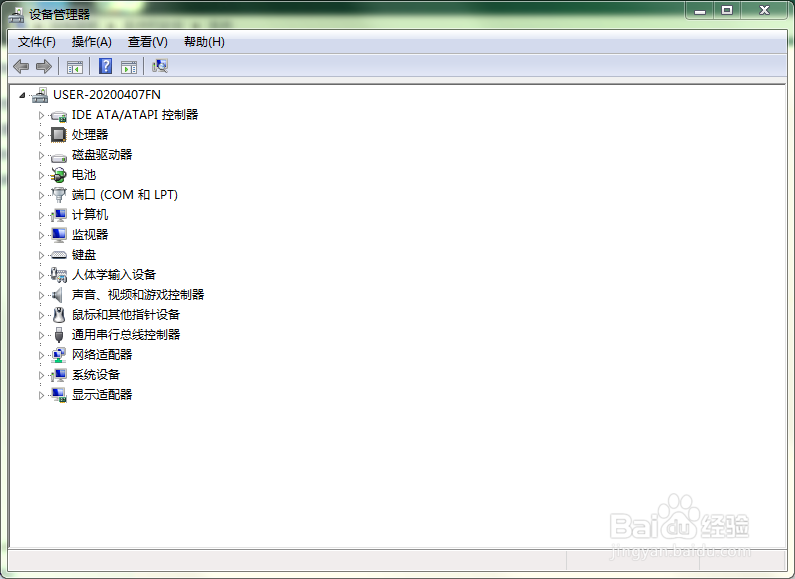Open the 查看(V) menu
The image size is (795, 579).
[148, 42]
